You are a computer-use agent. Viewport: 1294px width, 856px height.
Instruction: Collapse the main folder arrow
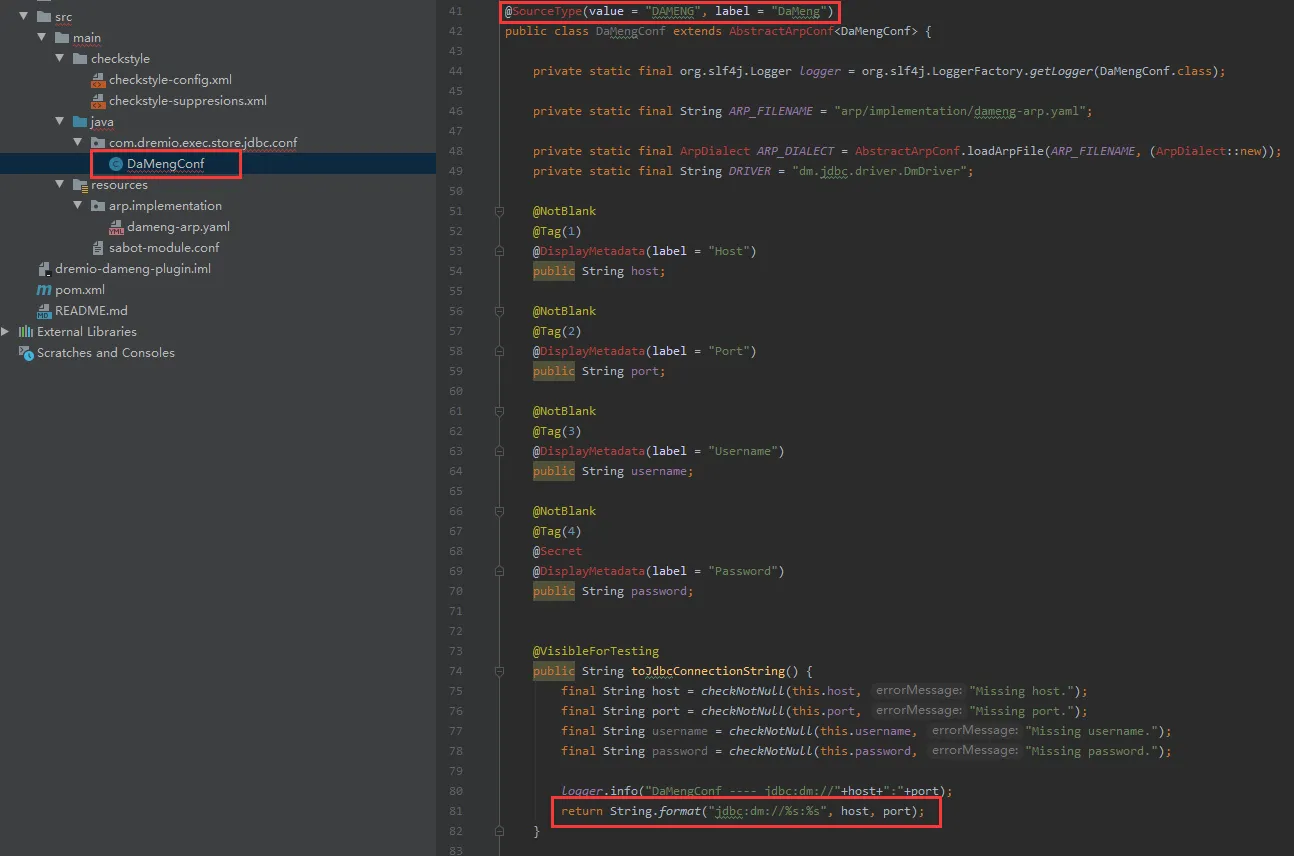[x=41, y=37]
